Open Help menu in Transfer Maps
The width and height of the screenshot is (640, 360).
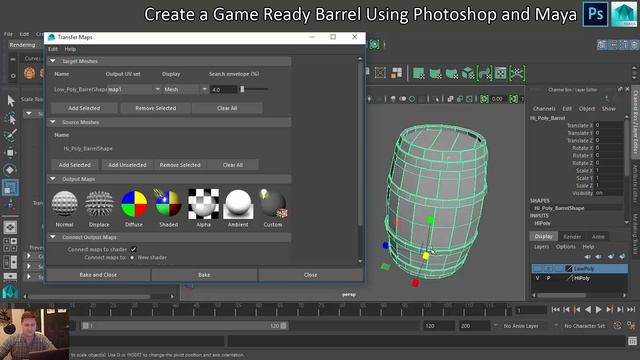tap(70, 49)
